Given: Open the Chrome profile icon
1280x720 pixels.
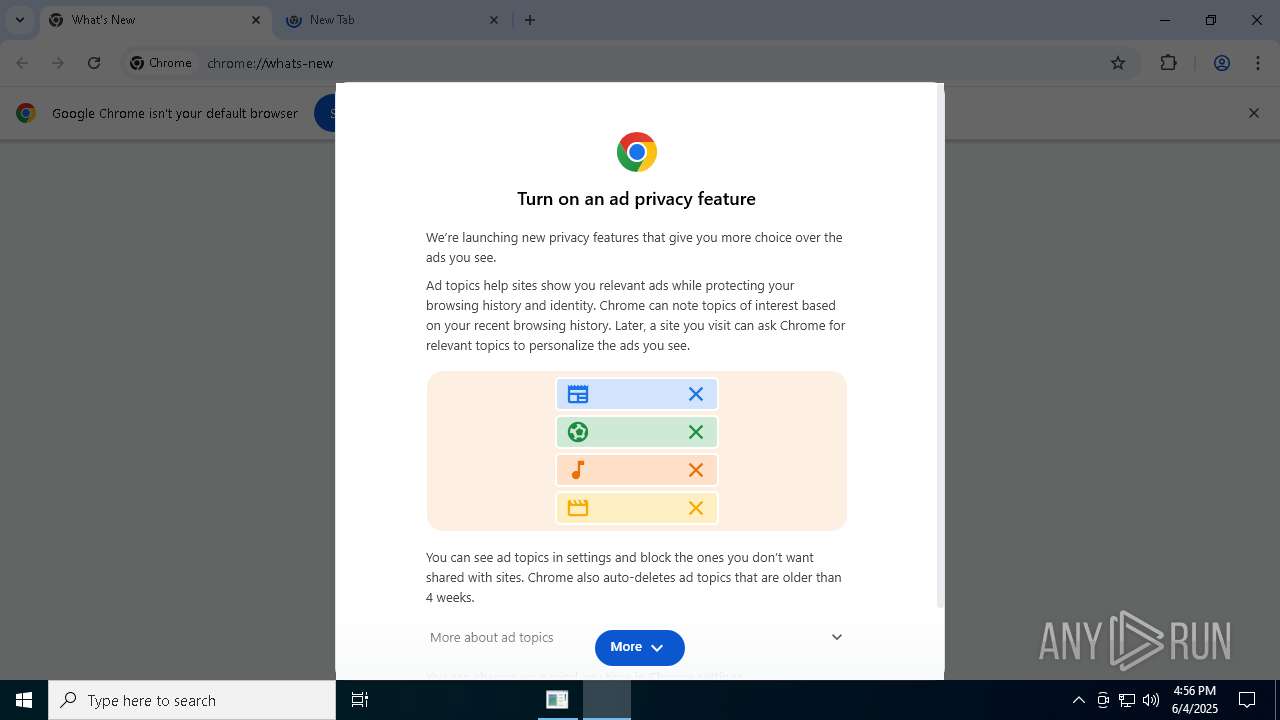Looking at the screenshot, I should click(x=1222, y=63).
